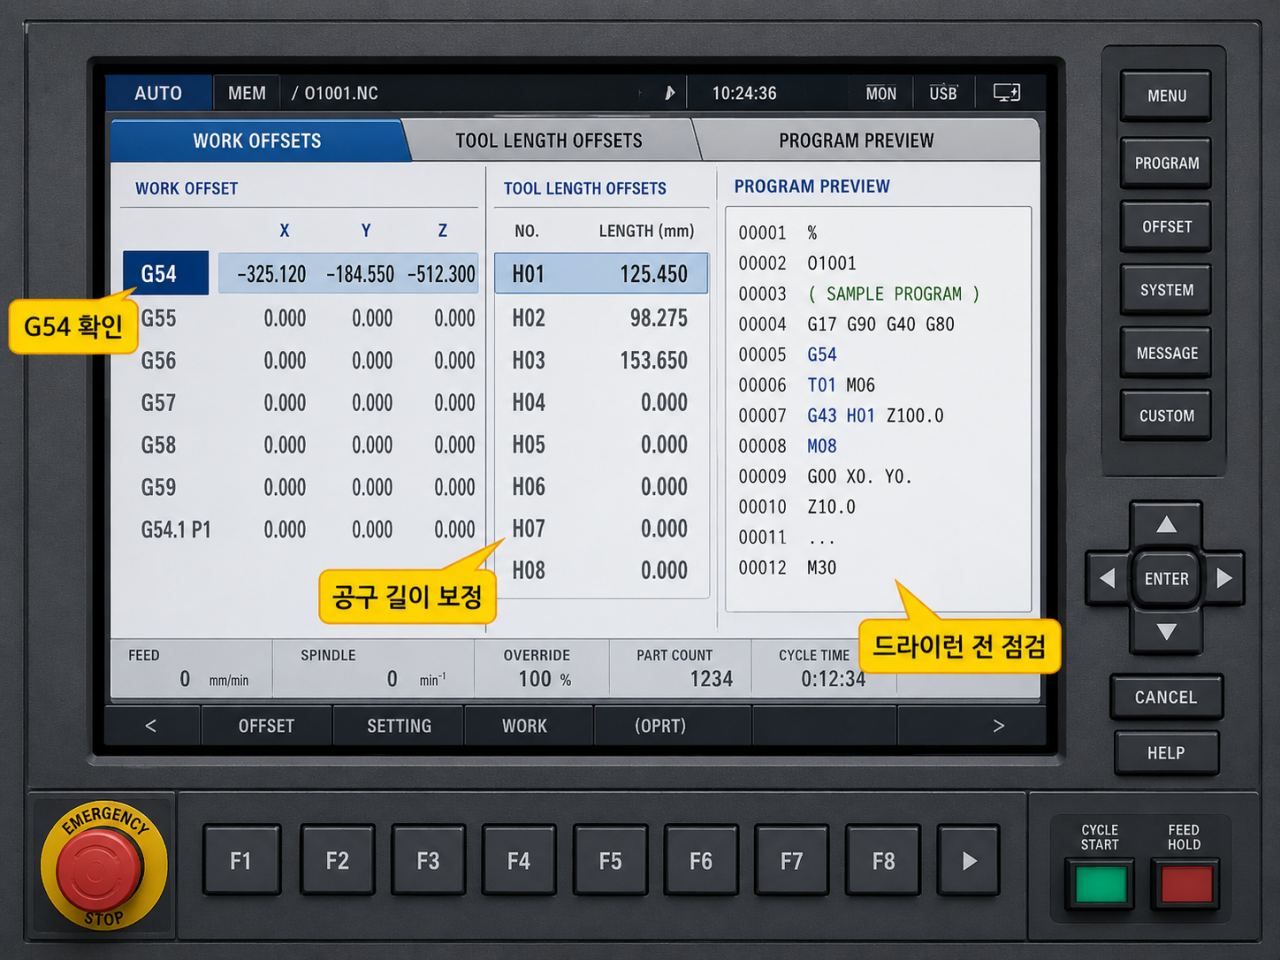
Task: Click the left arrow navigation key
Action: coord(1107,578)
